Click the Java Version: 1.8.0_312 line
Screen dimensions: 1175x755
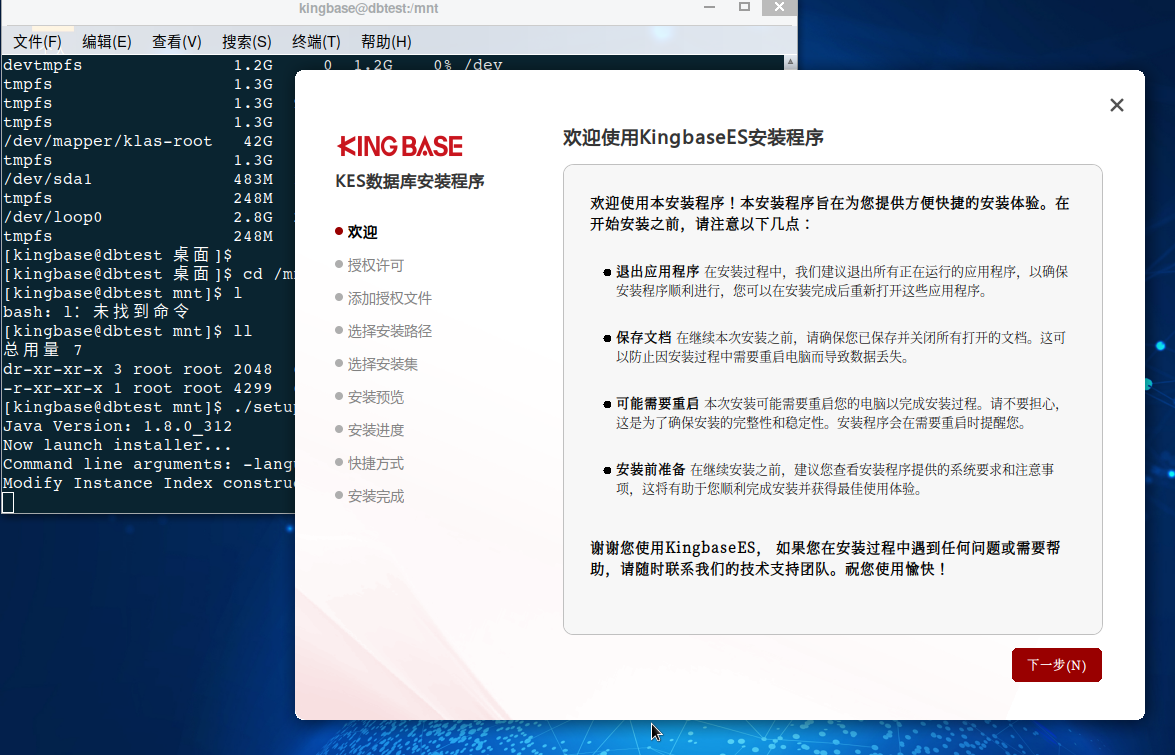tap(118, 426)
